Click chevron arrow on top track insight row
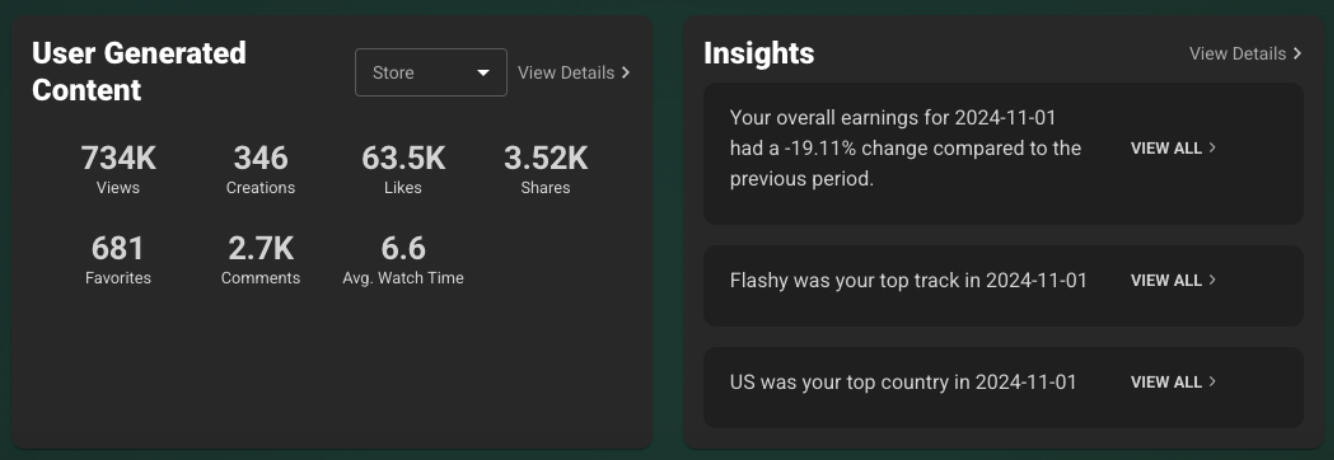Image resolution: width=1334 pixels, height=460 pixels. tap(1213, 280)
